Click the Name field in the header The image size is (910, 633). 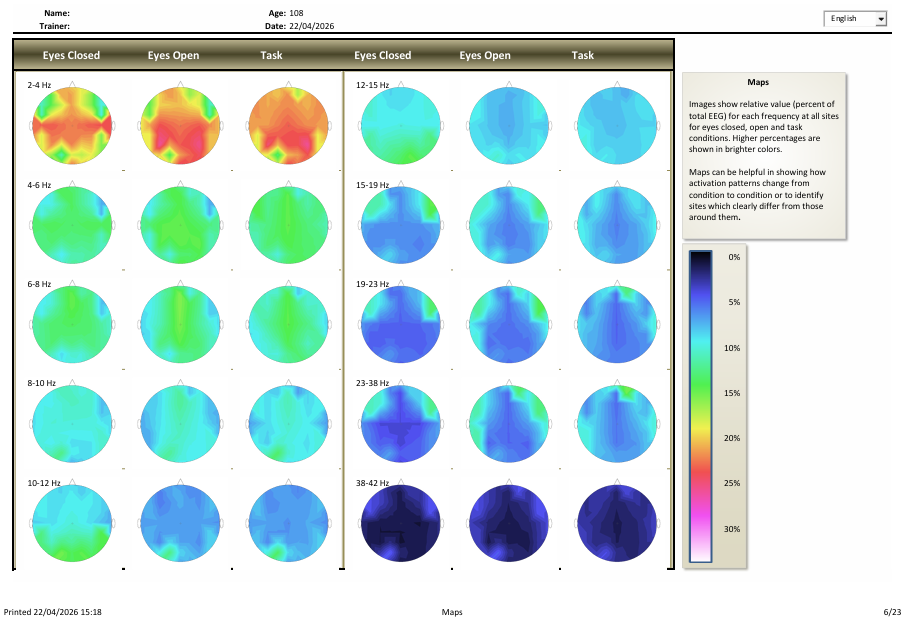(57, 12)
